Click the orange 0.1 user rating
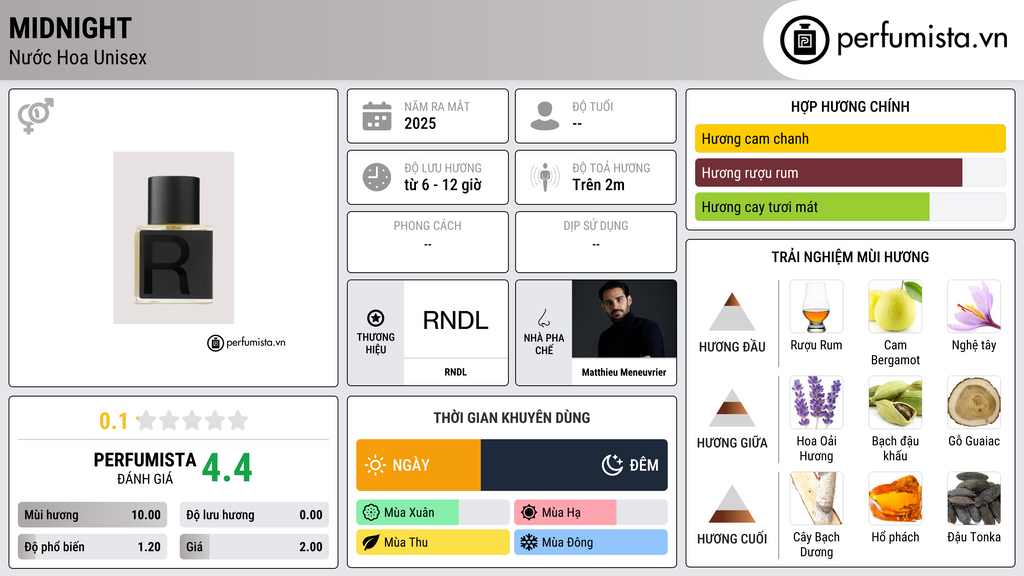 pyautogui.click(x=113, y=421)
